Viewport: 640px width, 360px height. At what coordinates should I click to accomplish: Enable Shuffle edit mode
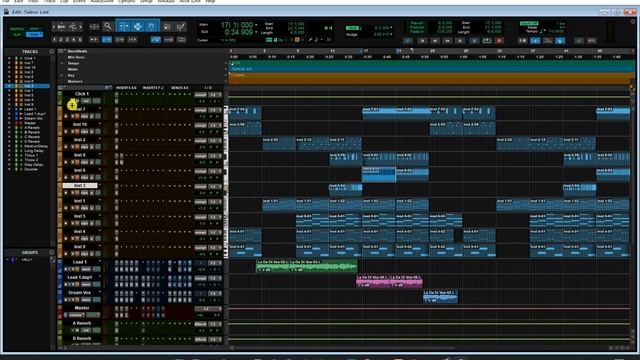17,29
